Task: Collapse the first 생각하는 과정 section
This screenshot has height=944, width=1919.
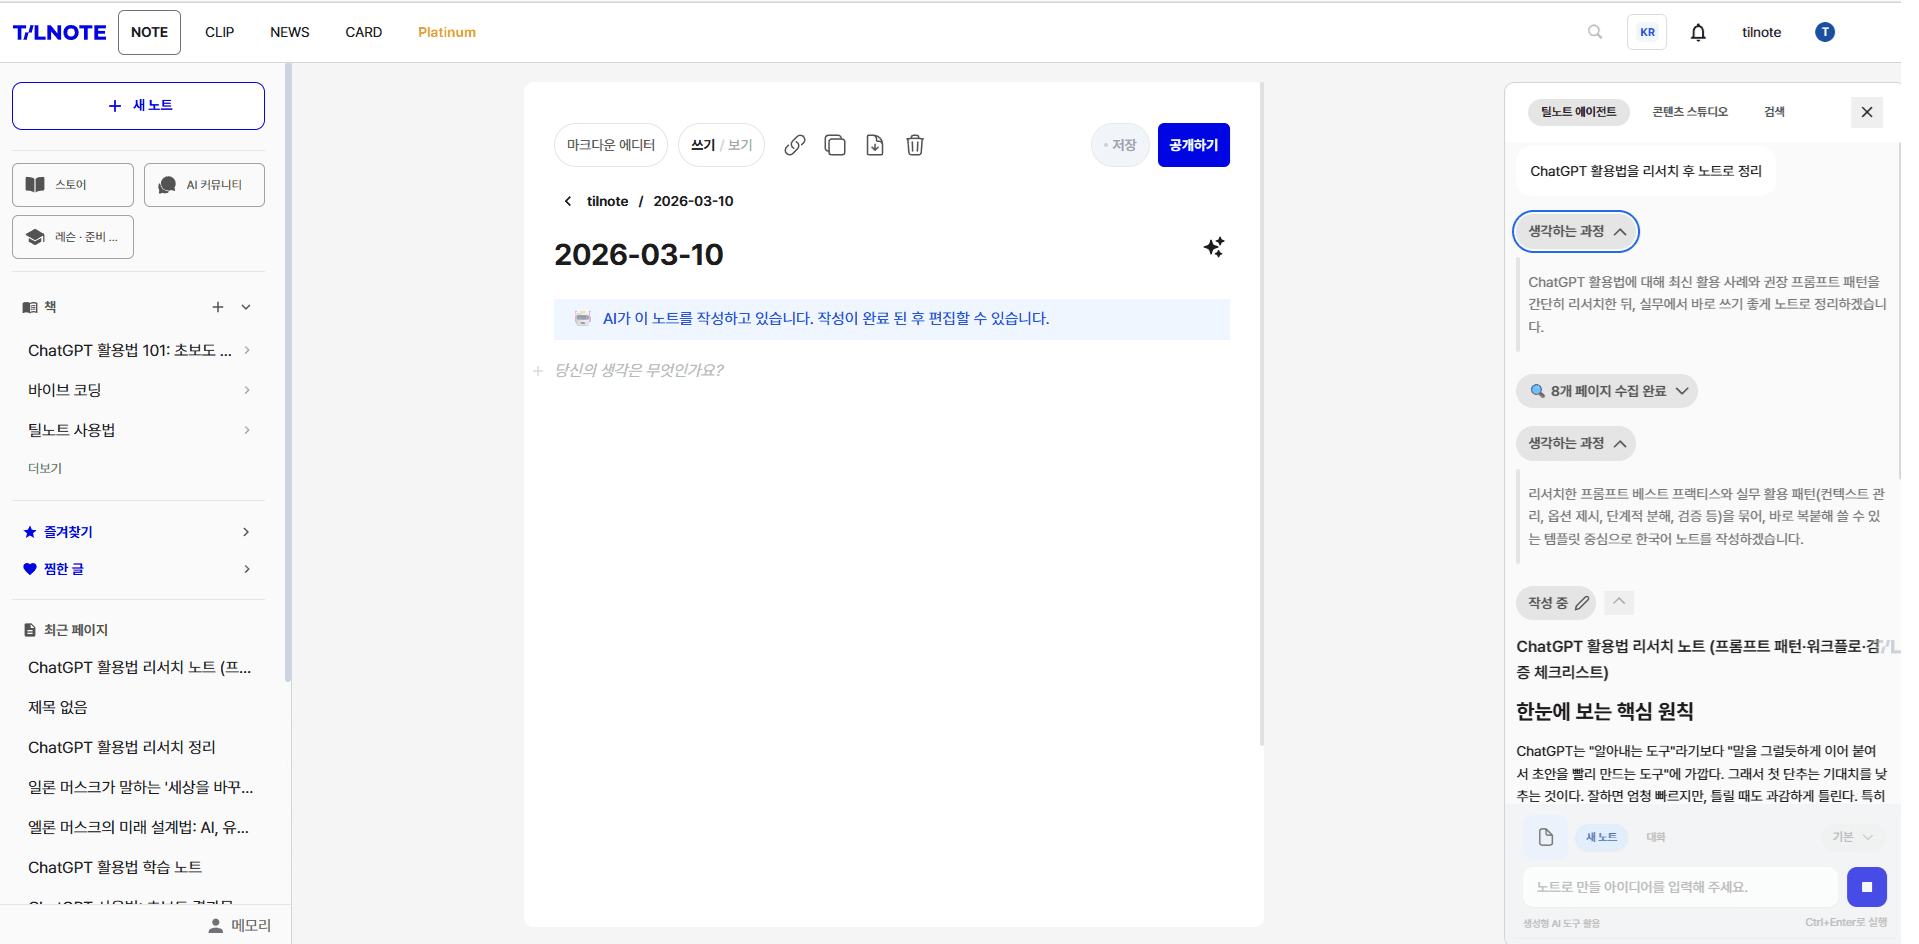Action: click(1576, 231)
